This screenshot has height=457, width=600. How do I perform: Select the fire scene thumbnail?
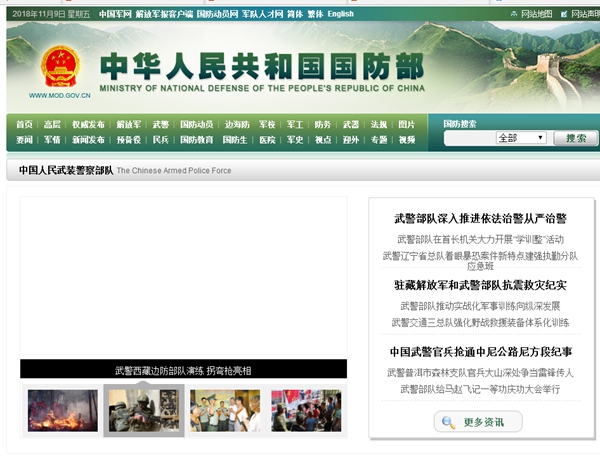tap(62, 410)
